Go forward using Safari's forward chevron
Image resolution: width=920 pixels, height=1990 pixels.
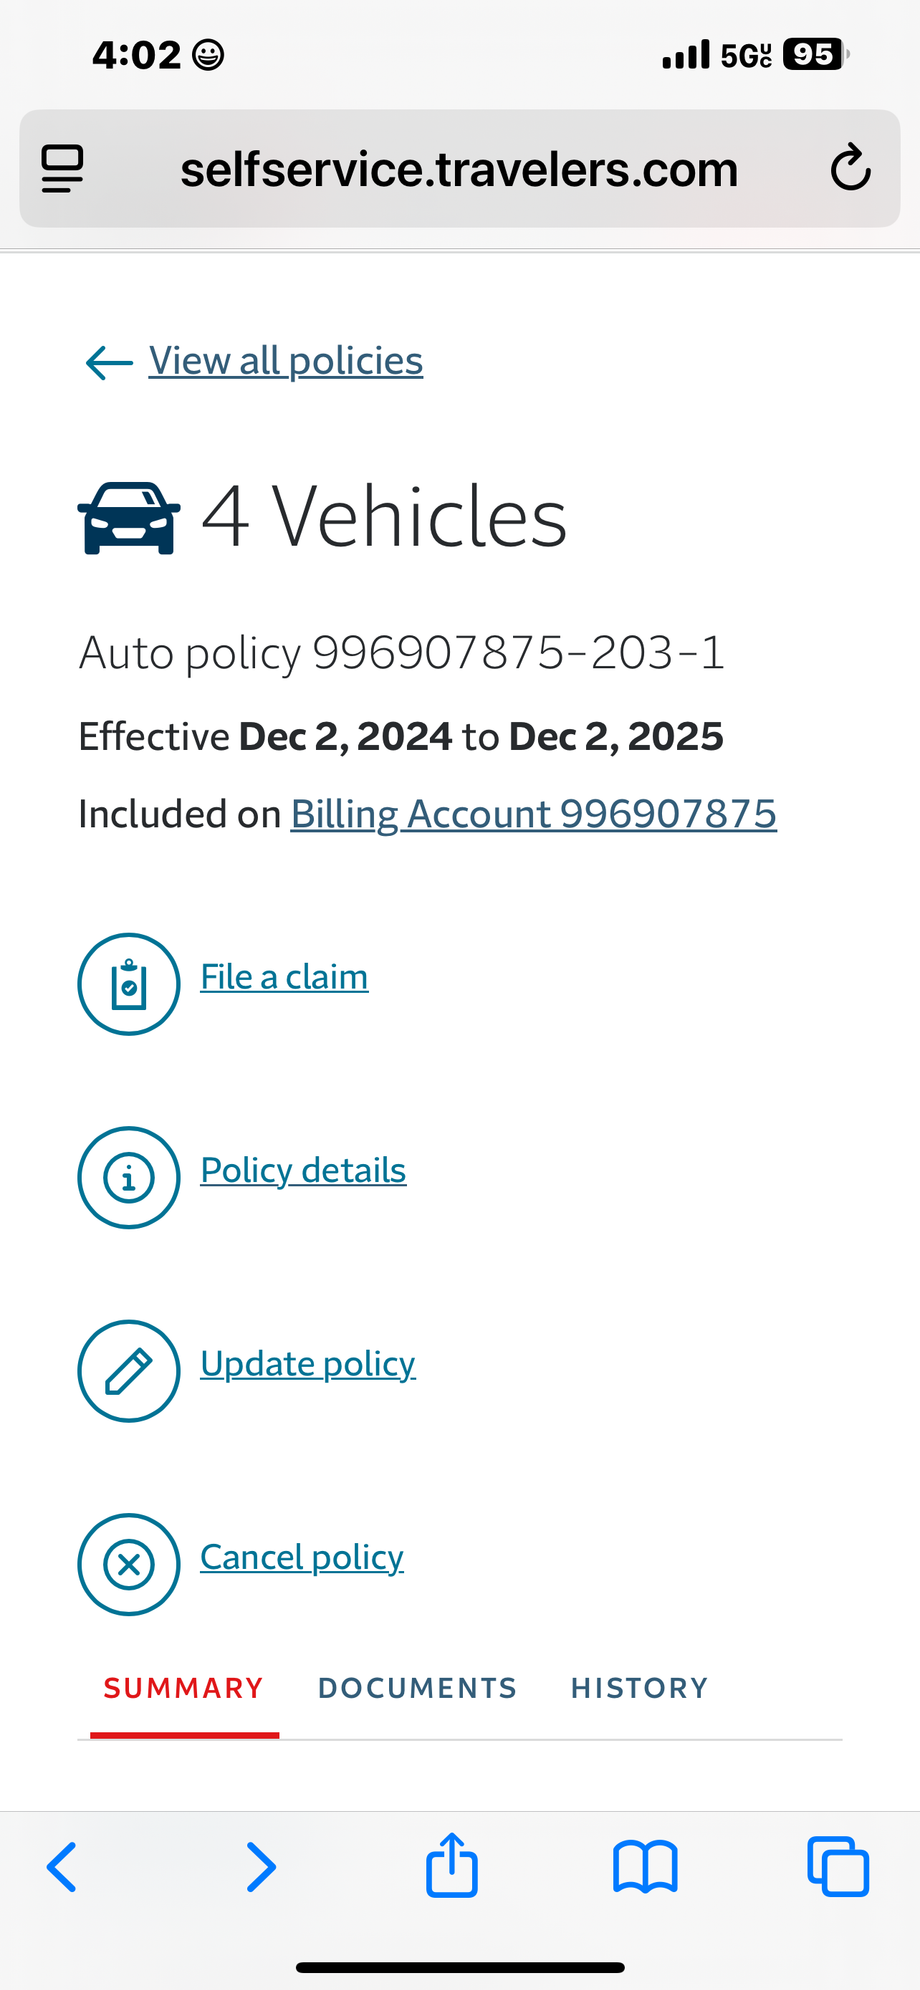[260, 1866]
